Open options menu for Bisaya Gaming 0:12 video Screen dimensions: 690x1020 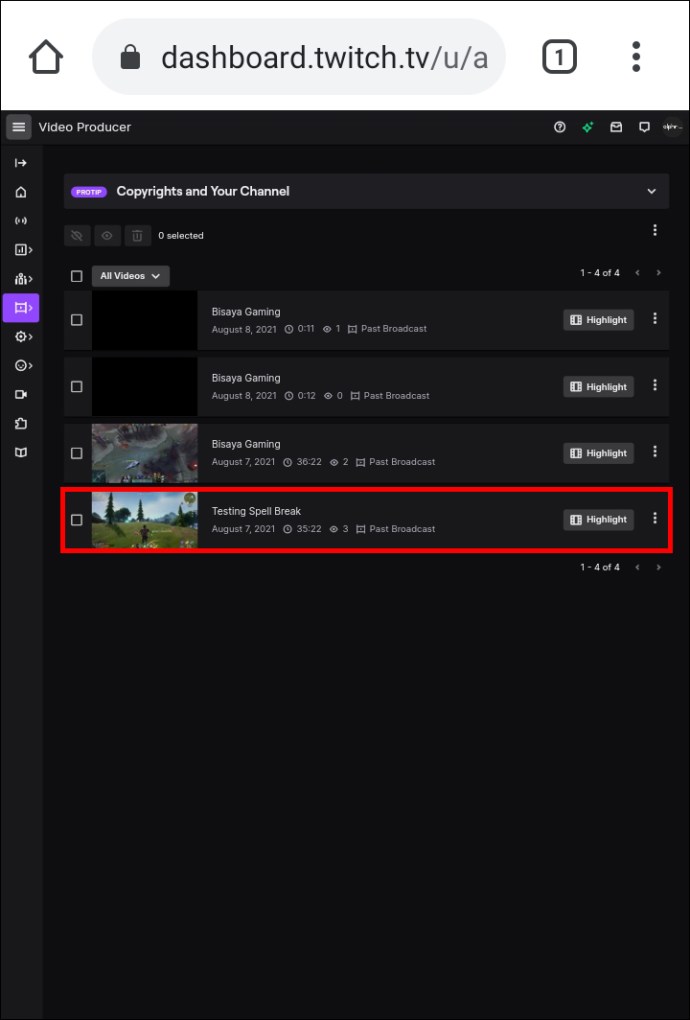pyautogui.click(x=655, y=385)
